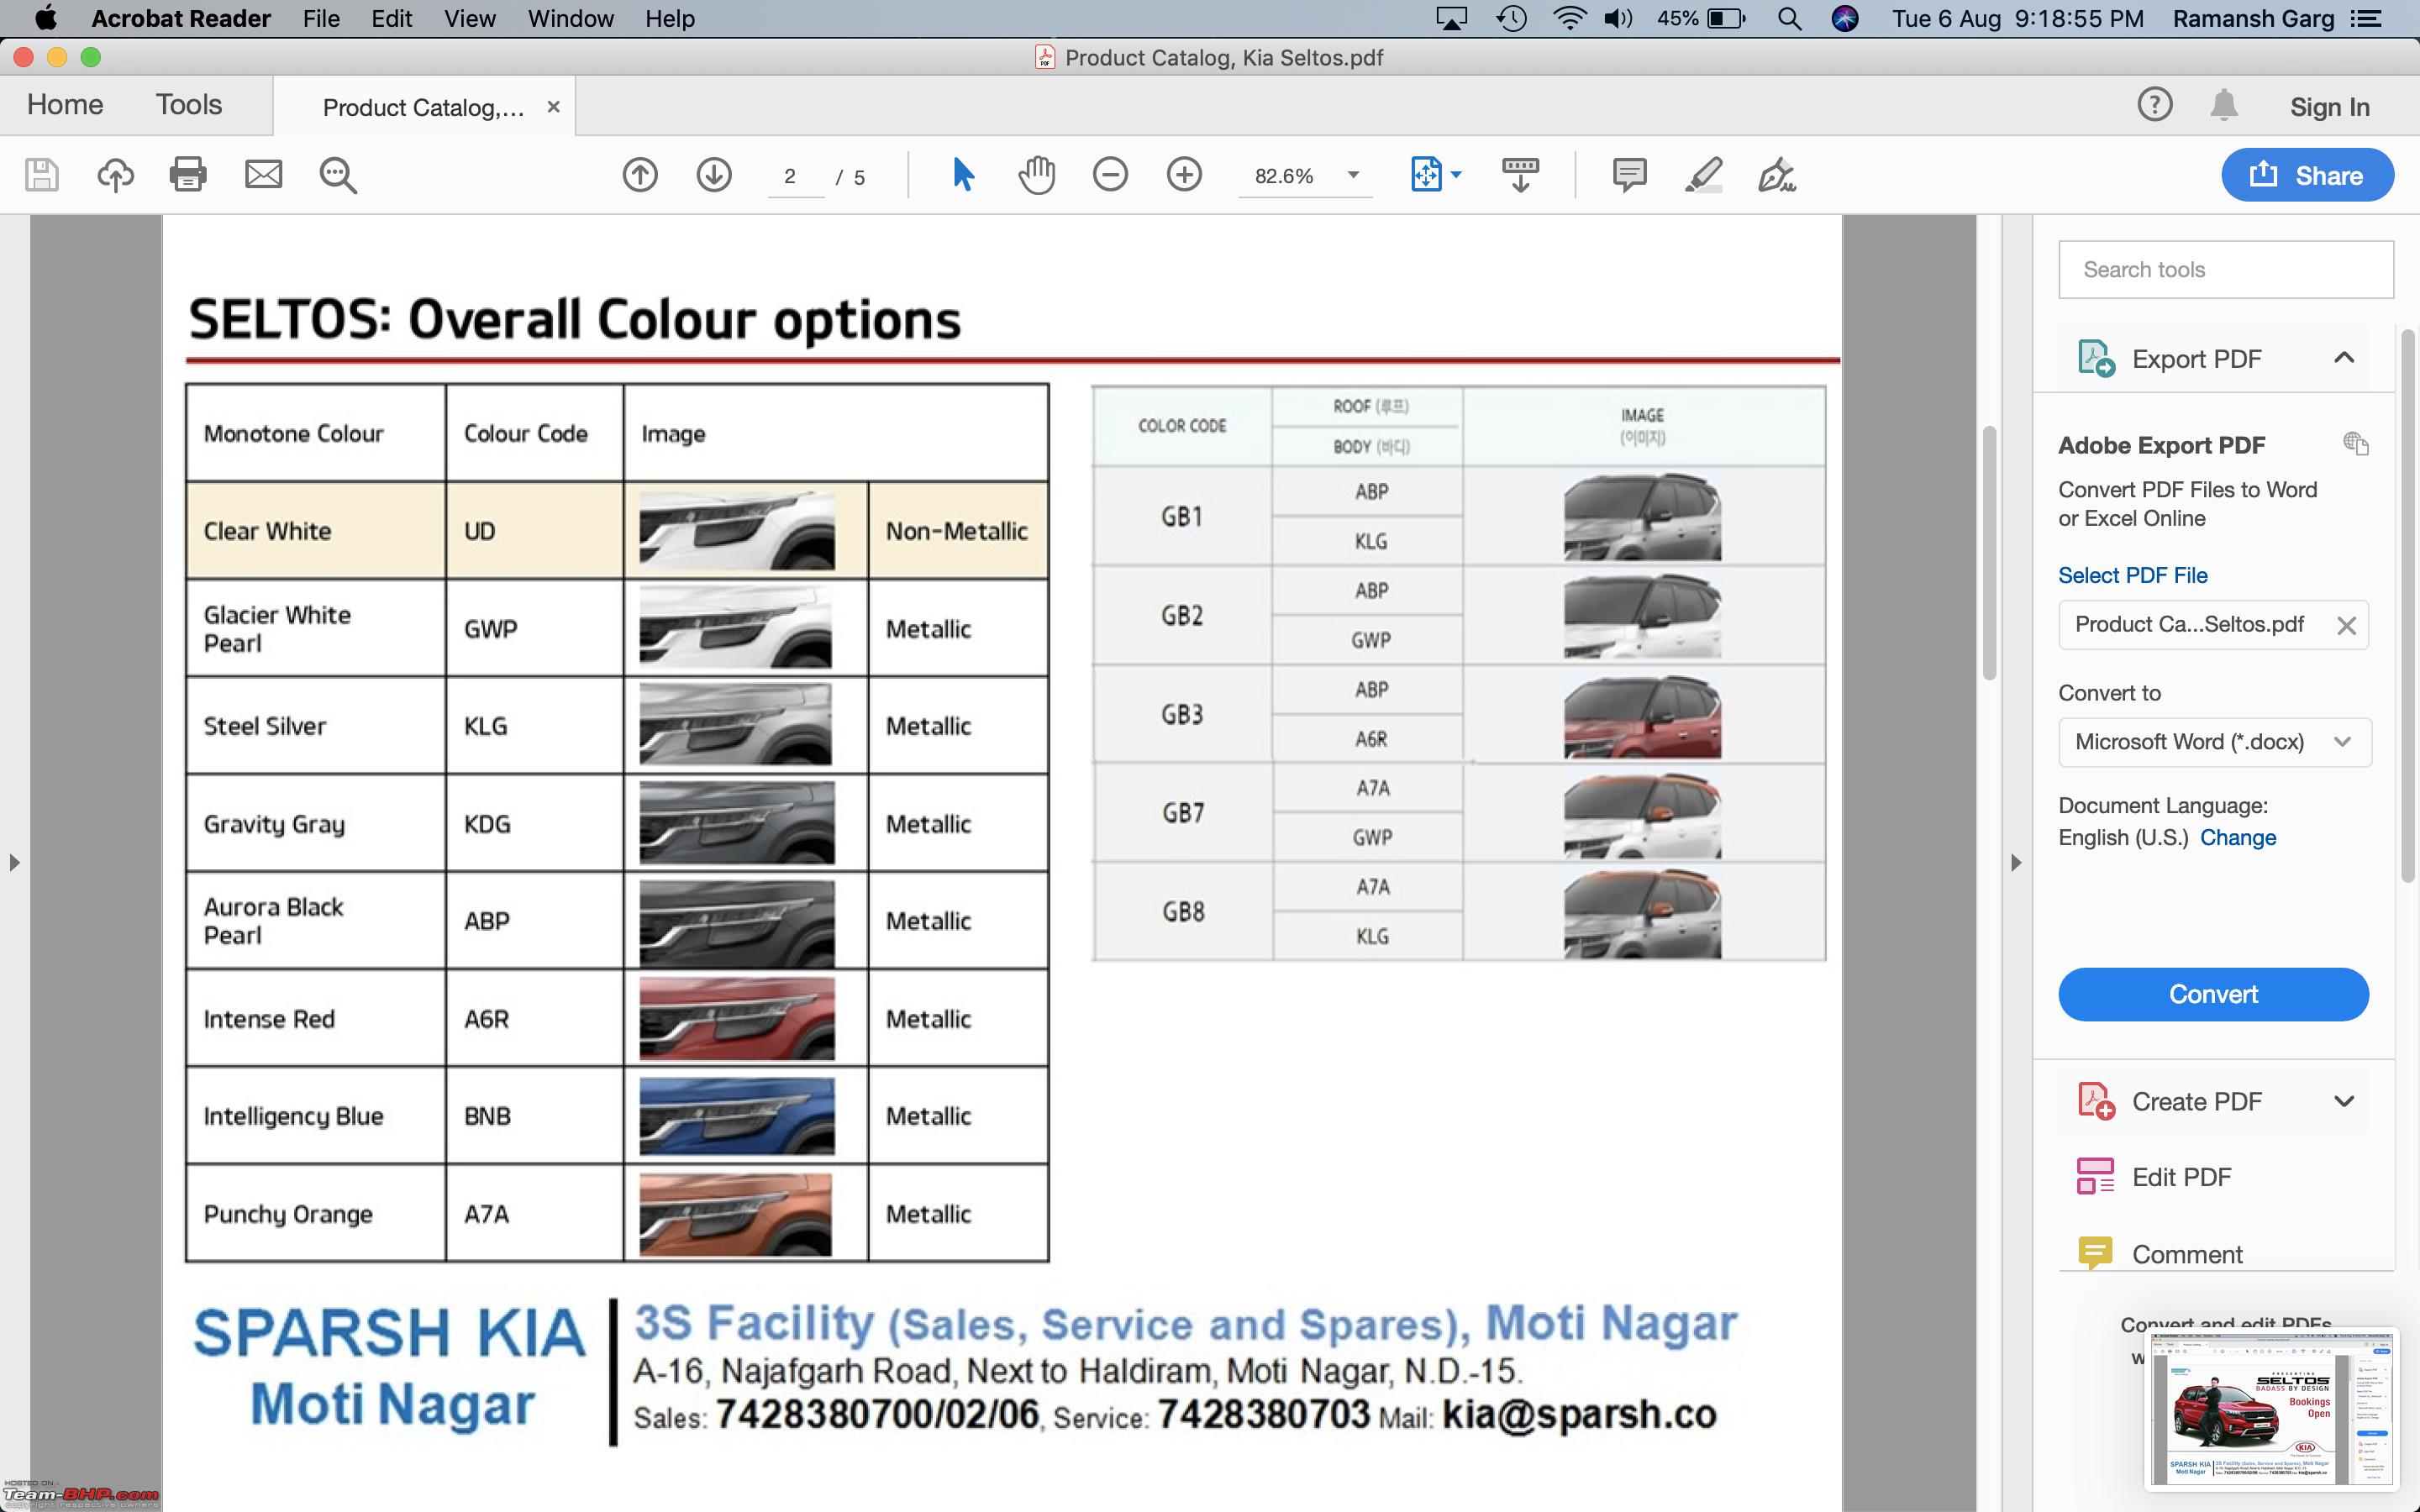2420x1512 pixels.
Task: Open macOS Spotlight search icon
Action: click(x=1790, y=18)
